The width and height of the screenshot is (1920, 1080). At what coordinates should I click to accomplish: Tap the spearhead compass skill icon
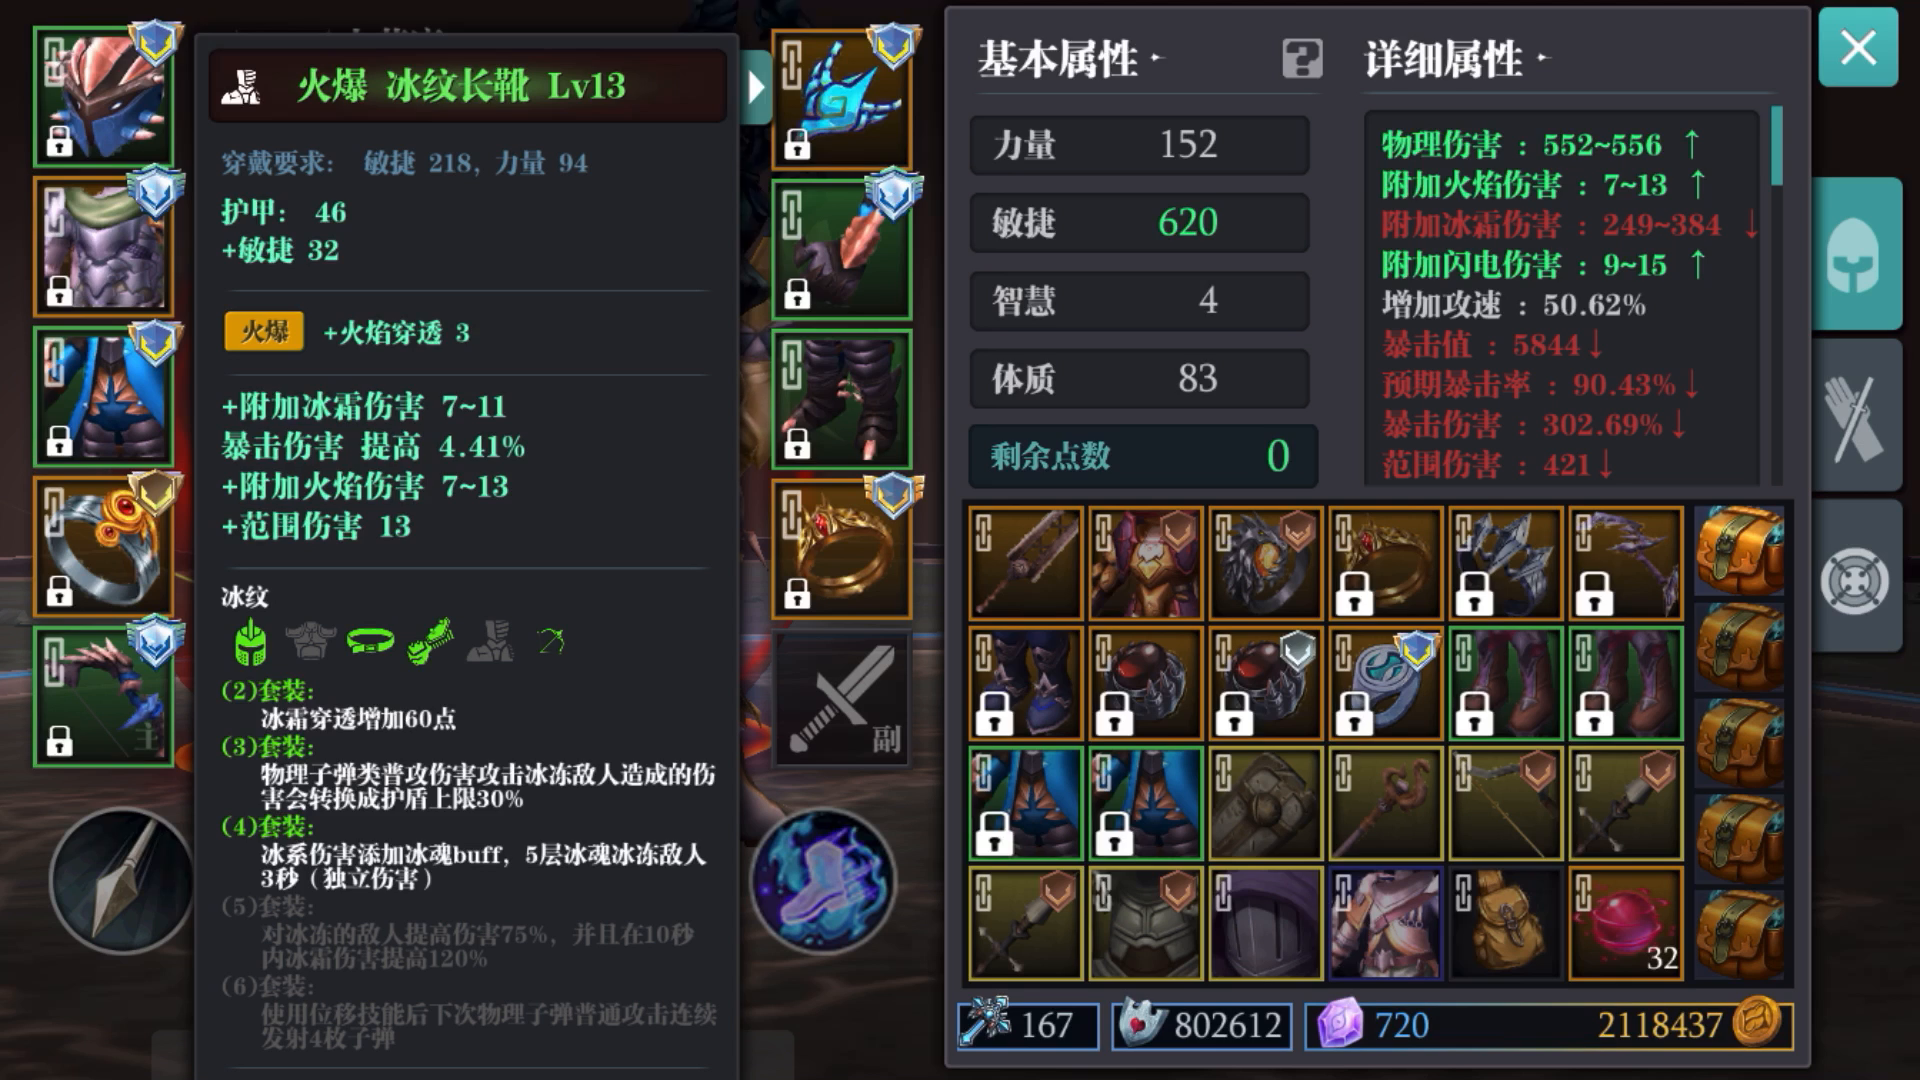tap(121, 881)
